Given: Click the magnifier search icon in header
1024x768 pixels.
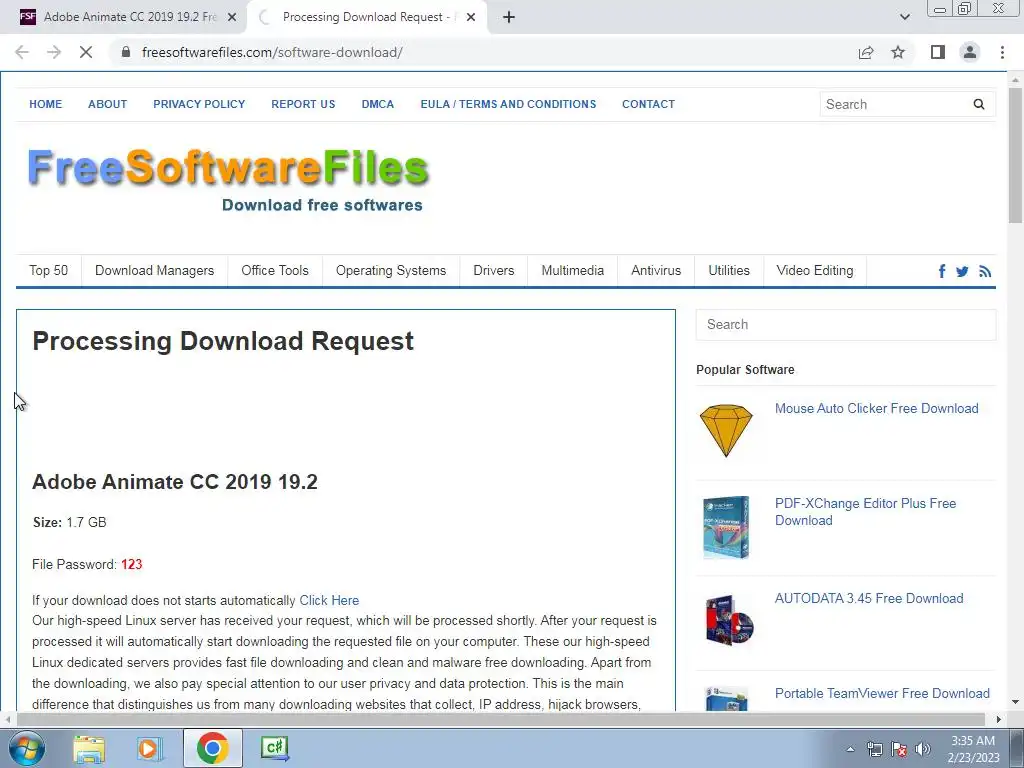Looking at the screenshot, I should pyautogui.click(x=978, y=104).
